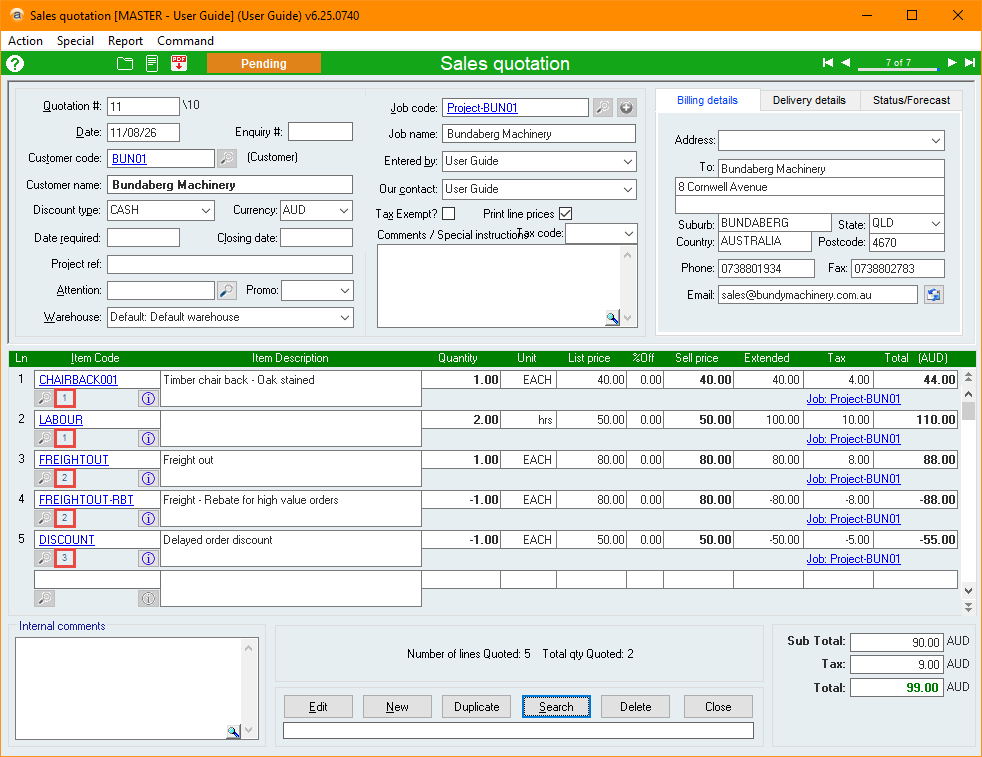Open the Our contact dropdown
Image resolution: width=982 pixels, height=757 pixels.
point(628,189)
